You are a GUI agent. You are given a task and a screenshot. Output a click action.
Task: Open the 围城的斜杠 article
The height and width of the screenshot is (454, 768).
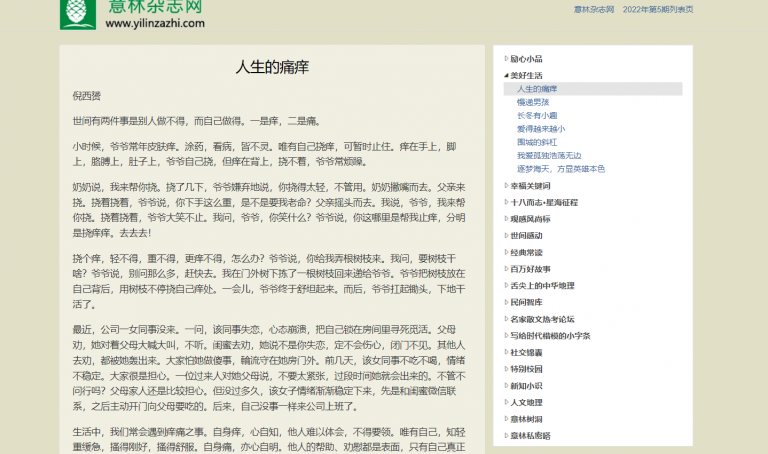(x=537, y=142)
